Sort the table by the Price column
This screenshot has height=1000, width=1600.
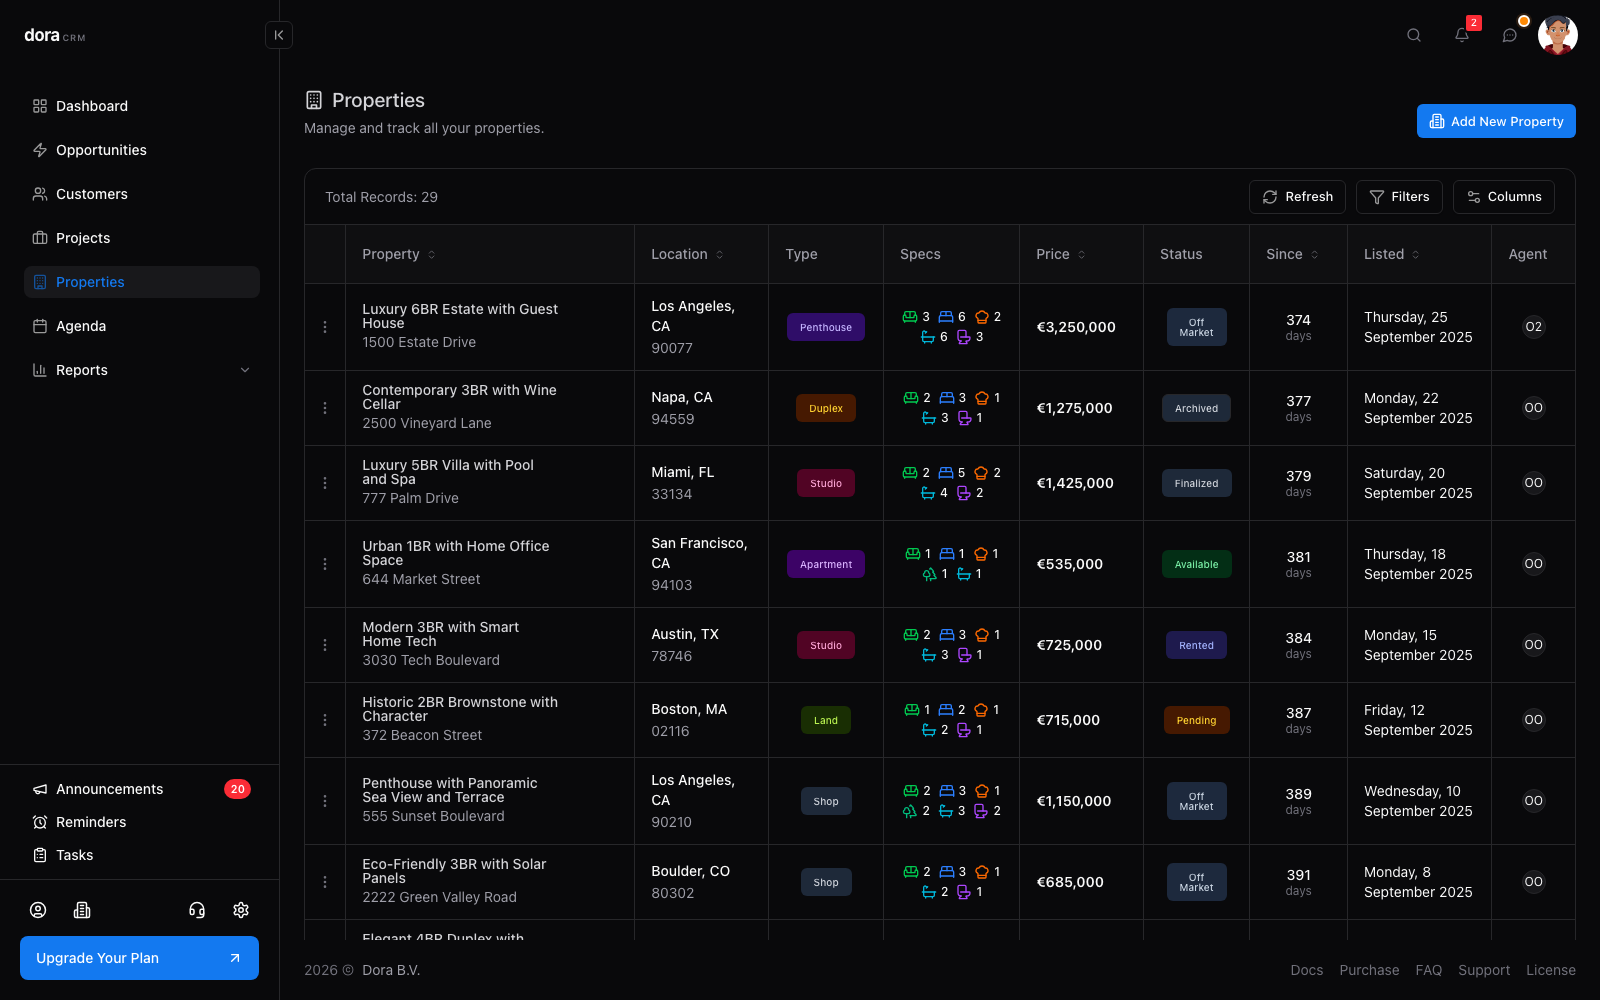pyautogui.click(x=1061, y=254)
